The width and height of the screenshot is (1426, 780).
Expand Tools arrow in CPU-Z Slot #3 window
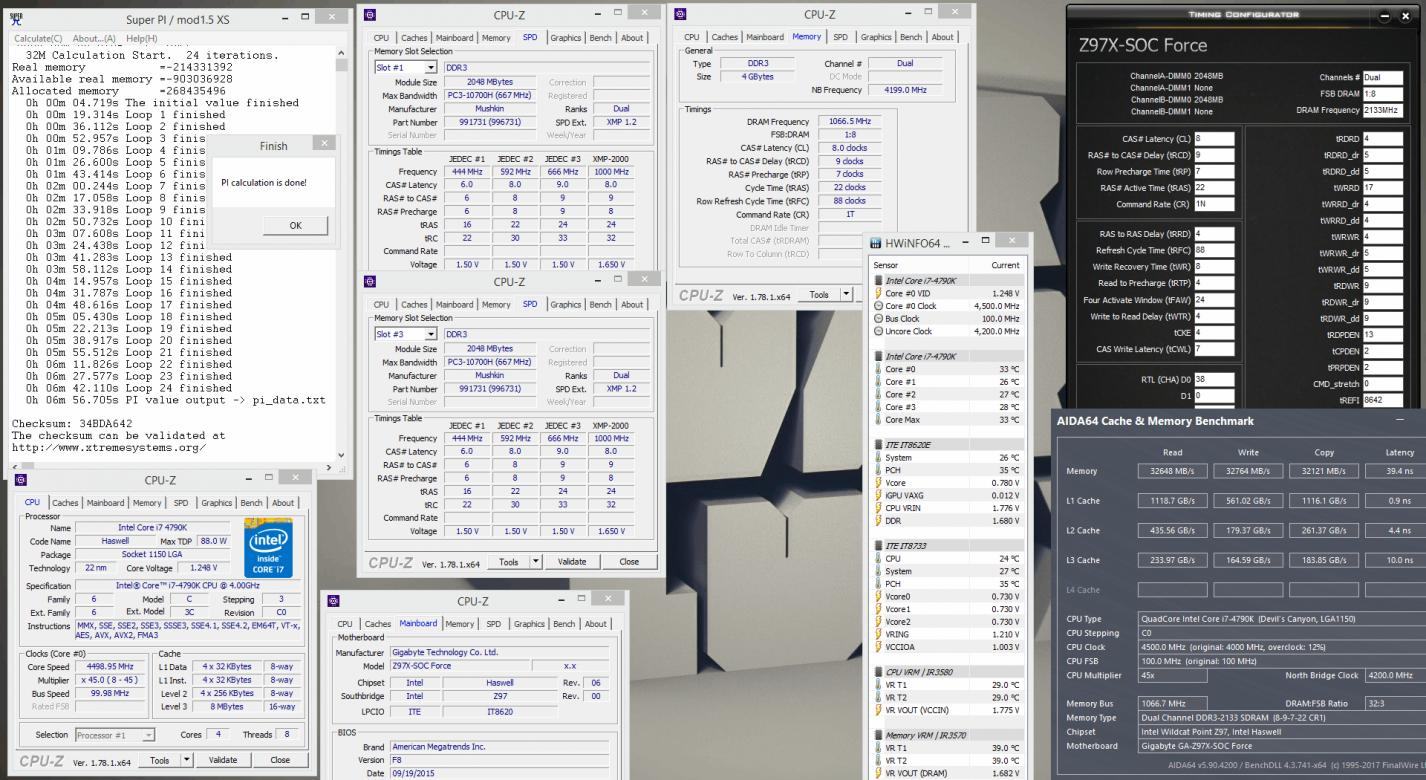click(x=534, y=562)
